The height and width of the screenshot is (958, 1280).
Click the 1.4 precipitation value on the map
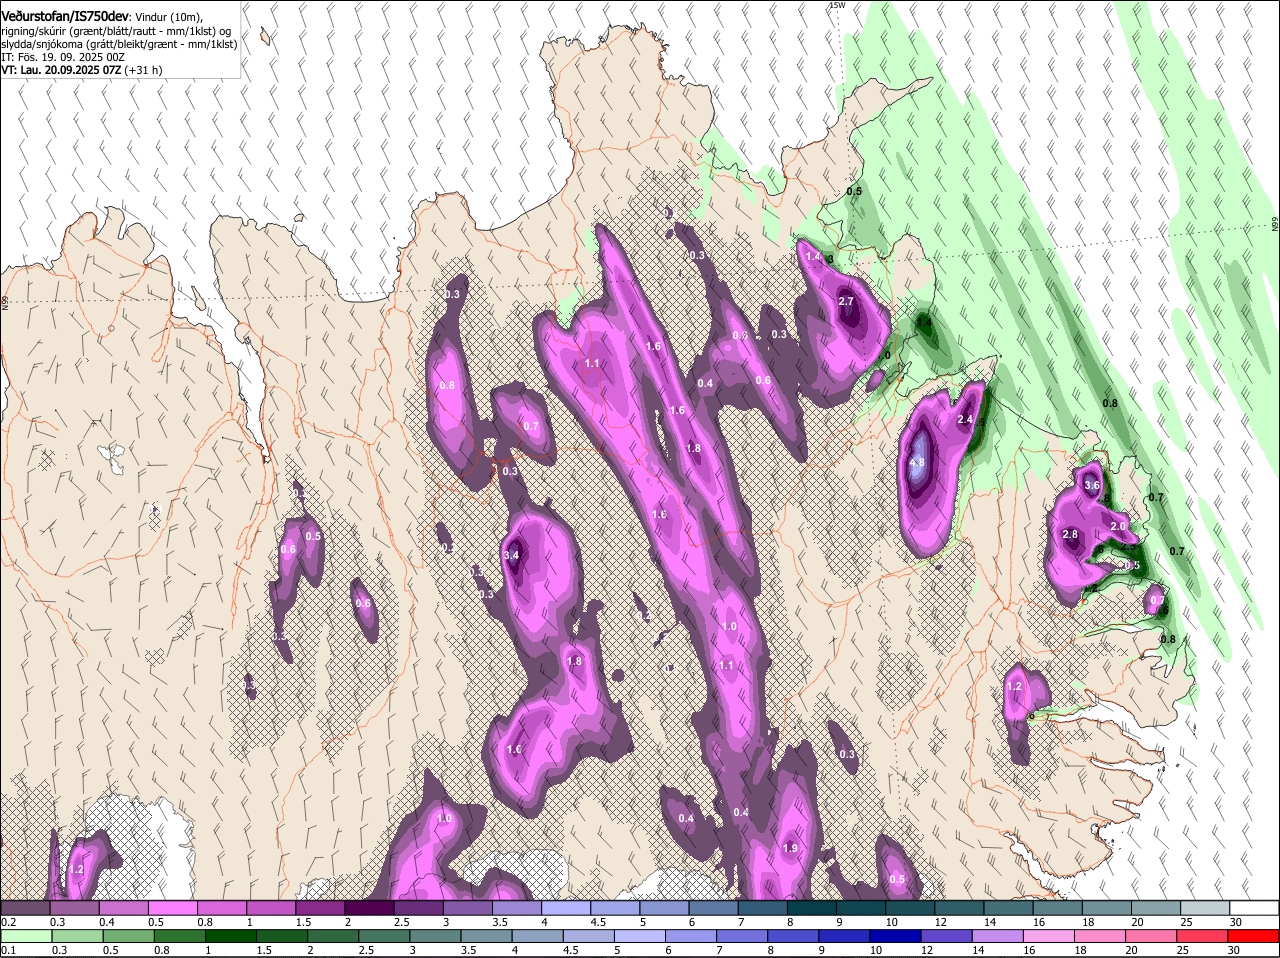coord(813,257)
